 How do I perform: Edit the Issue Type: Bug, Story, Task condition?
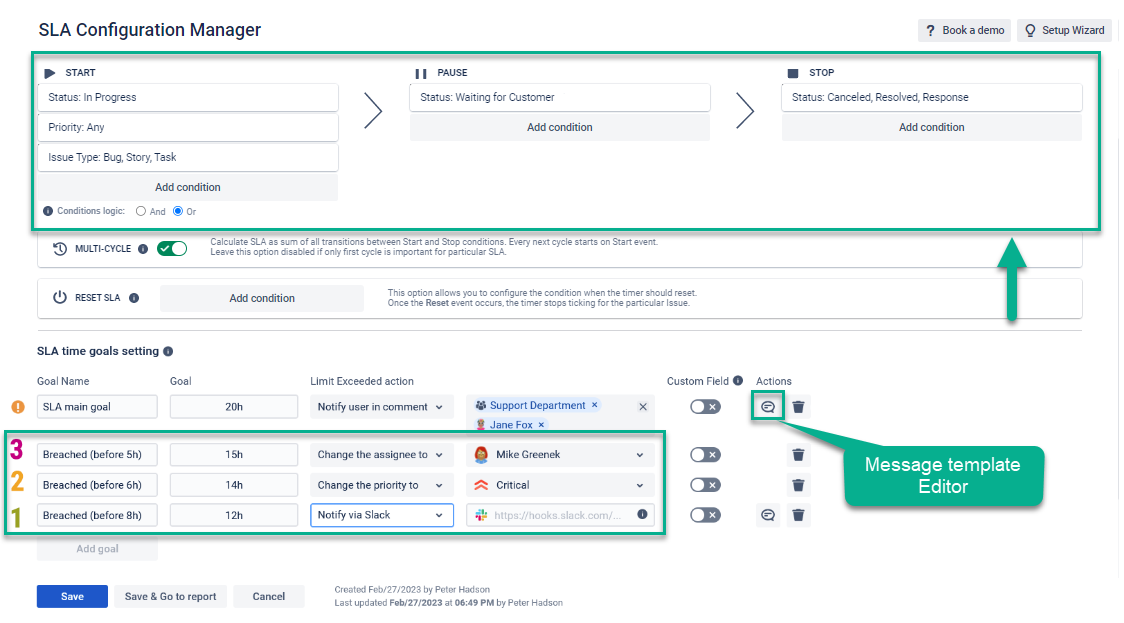click(x=188, y=158)
